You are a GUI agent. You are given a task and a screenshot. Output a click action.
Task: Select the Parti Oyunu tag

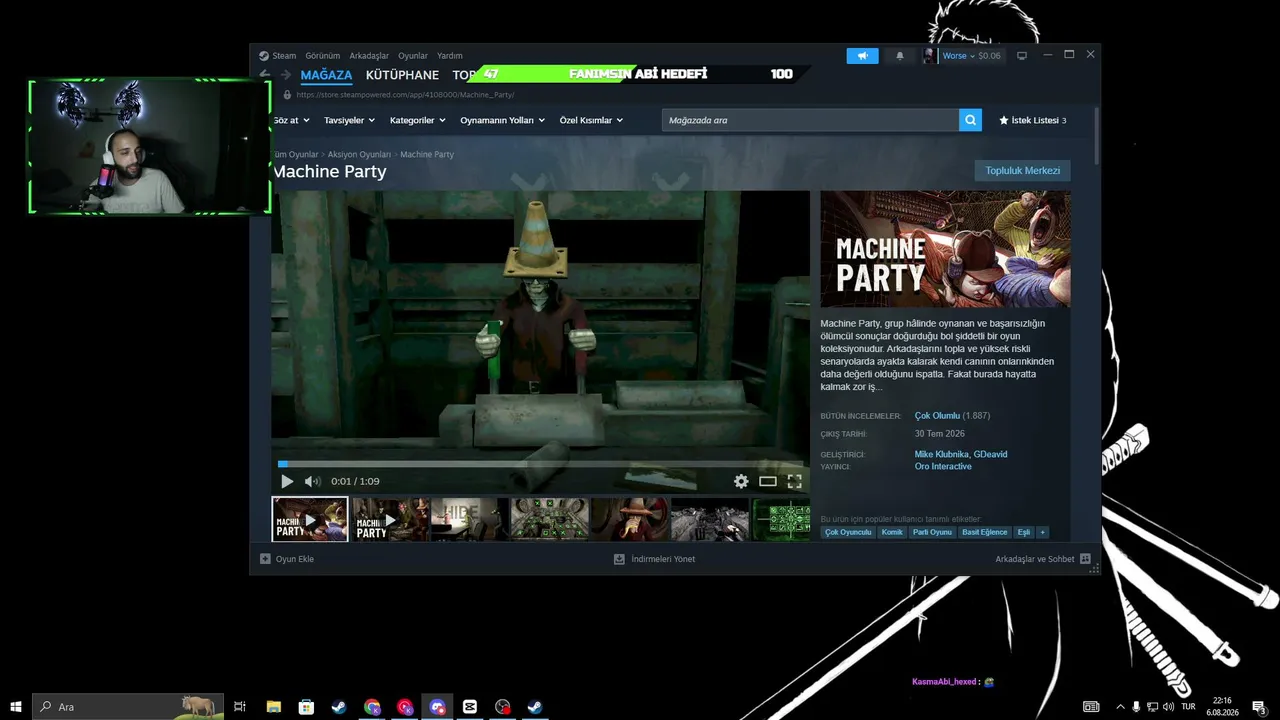[x=932, y=532]
